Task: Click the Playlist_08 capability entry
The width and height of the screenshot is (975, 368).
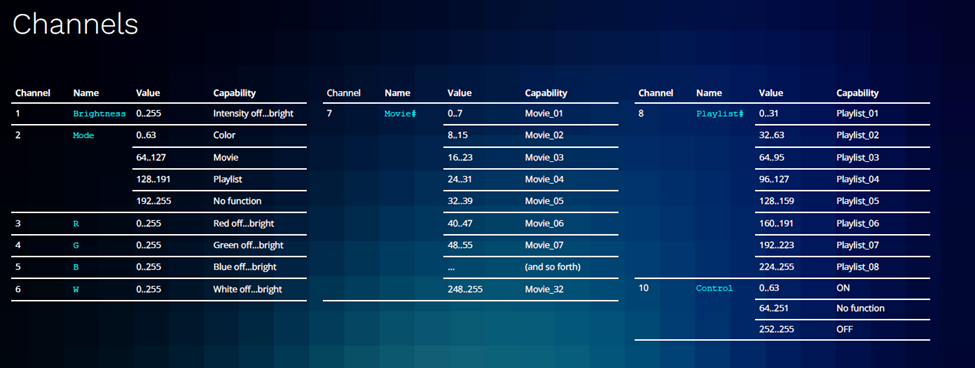Action: (x=858, y=267)
